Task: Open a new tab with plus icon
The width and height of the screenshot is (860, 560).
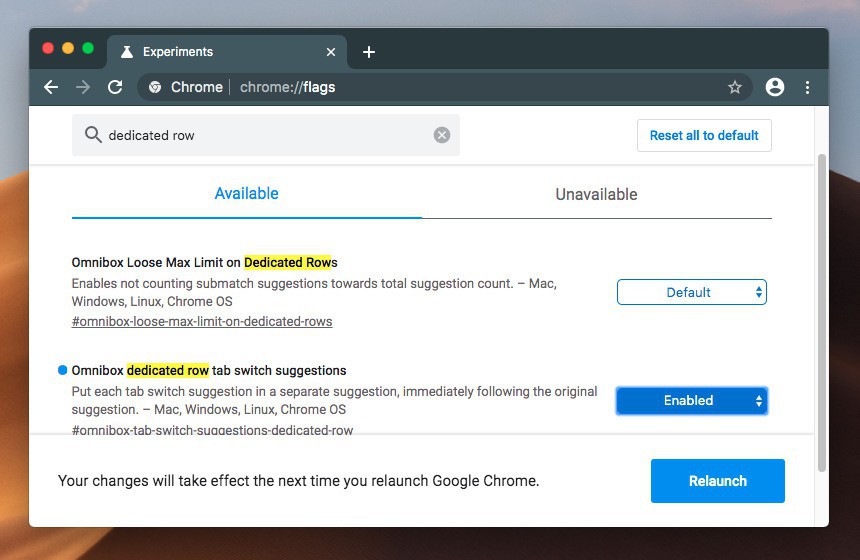Action: coord(369,52)
